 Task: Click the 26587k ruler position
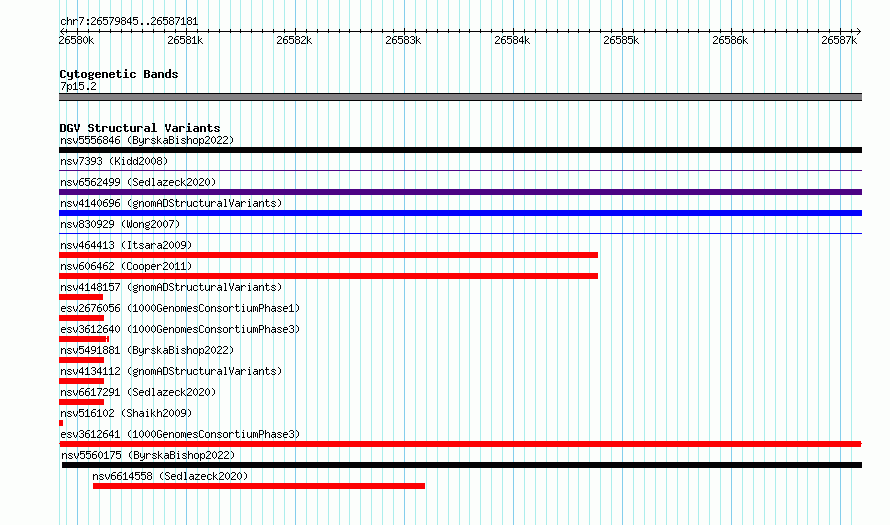pyautogui.click(x=839, y=40)
